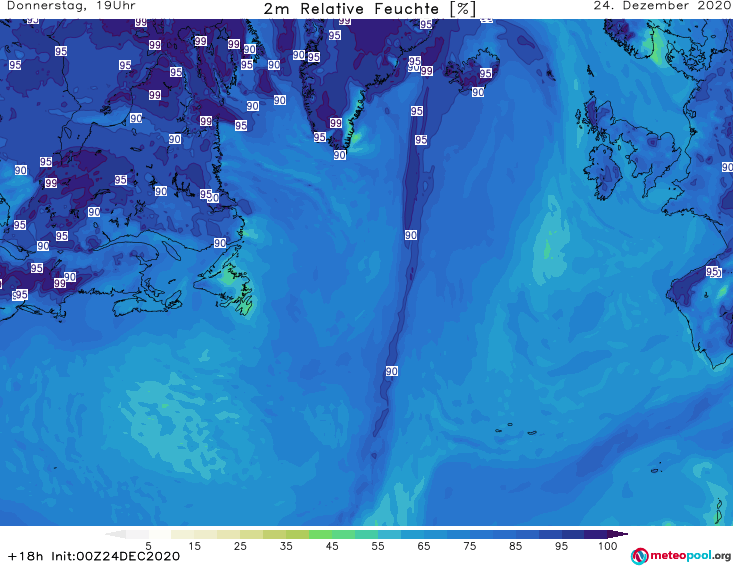This screenshot has height=566, width=733.
Task: Click the '75' tick on the color scale
Action: [470, 546]
